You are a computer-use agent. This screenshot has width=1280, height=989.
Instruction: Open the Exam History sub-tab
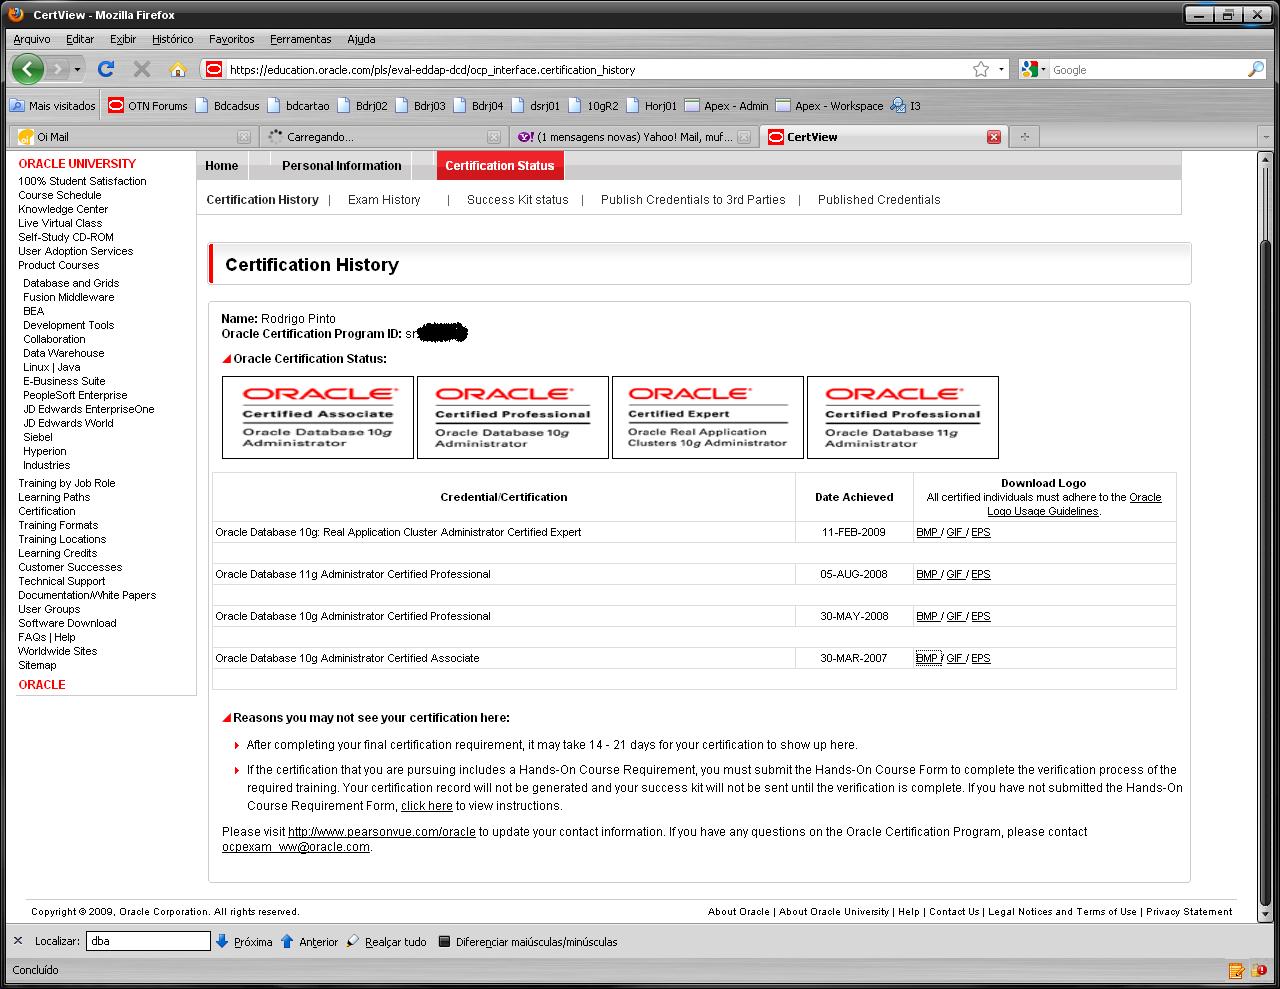coord(384,200)
